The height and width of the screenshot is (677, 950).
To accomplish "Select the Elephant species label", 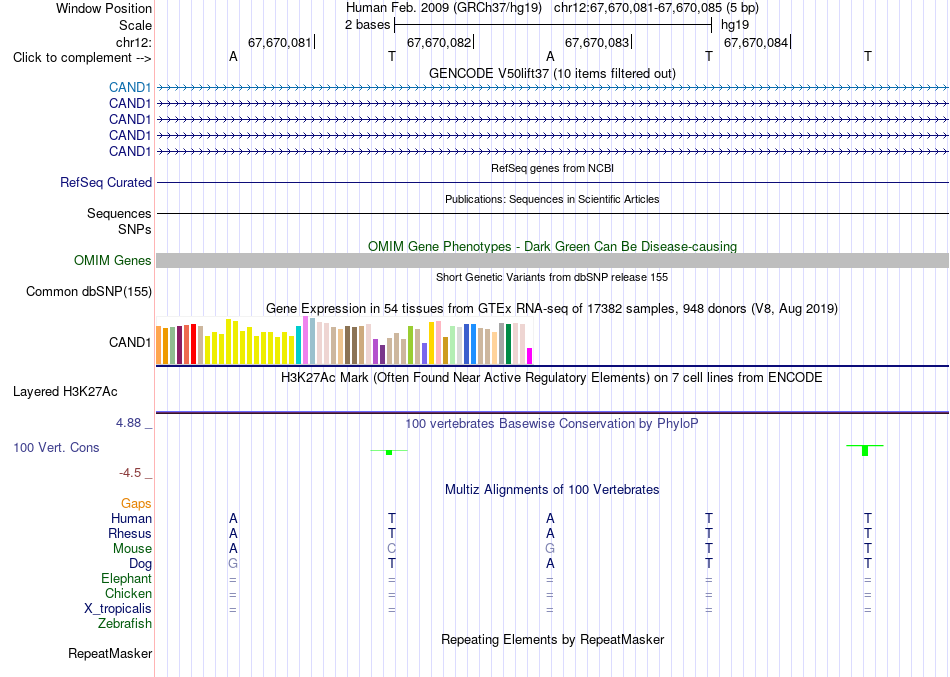I will [x=126, y=578].
